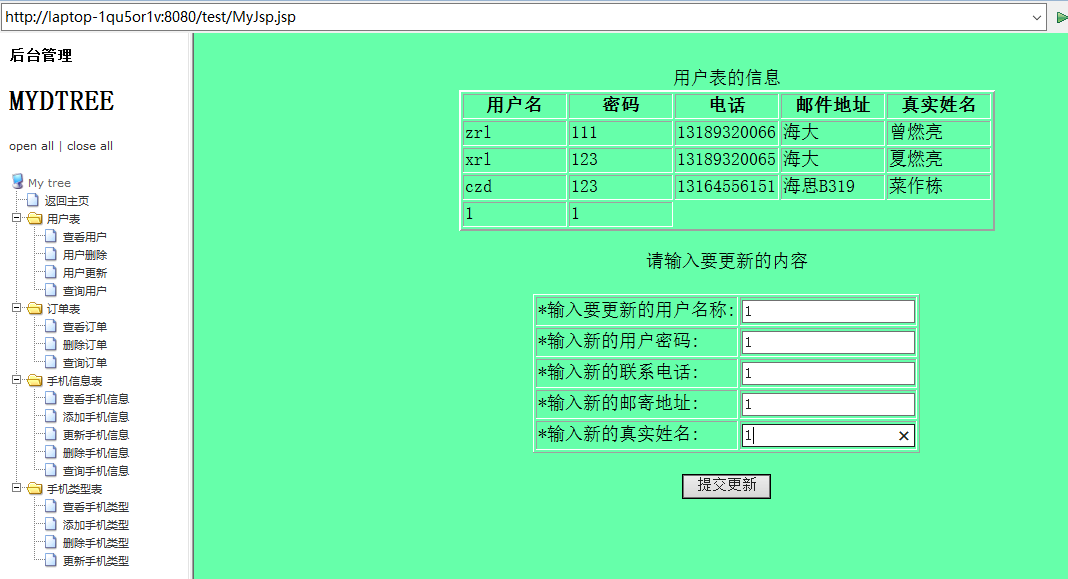Choose 删除手机类型 in the tree

tap(95, 544)
